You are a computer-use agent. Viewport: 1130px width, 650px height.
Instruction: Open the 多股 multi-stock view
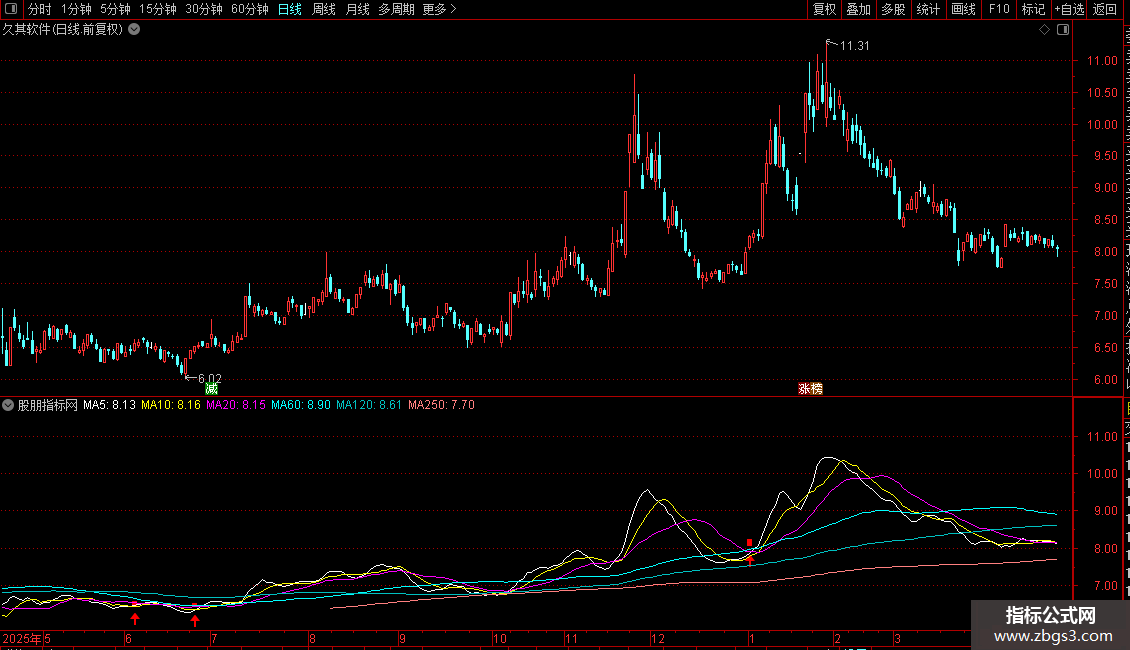(x=893, y=9)
